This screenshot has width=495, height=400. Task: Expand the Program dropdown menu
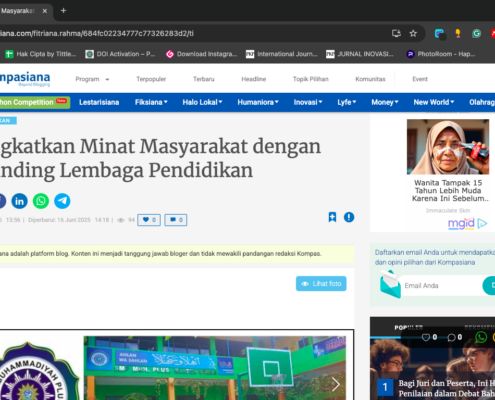click(92, 79)
